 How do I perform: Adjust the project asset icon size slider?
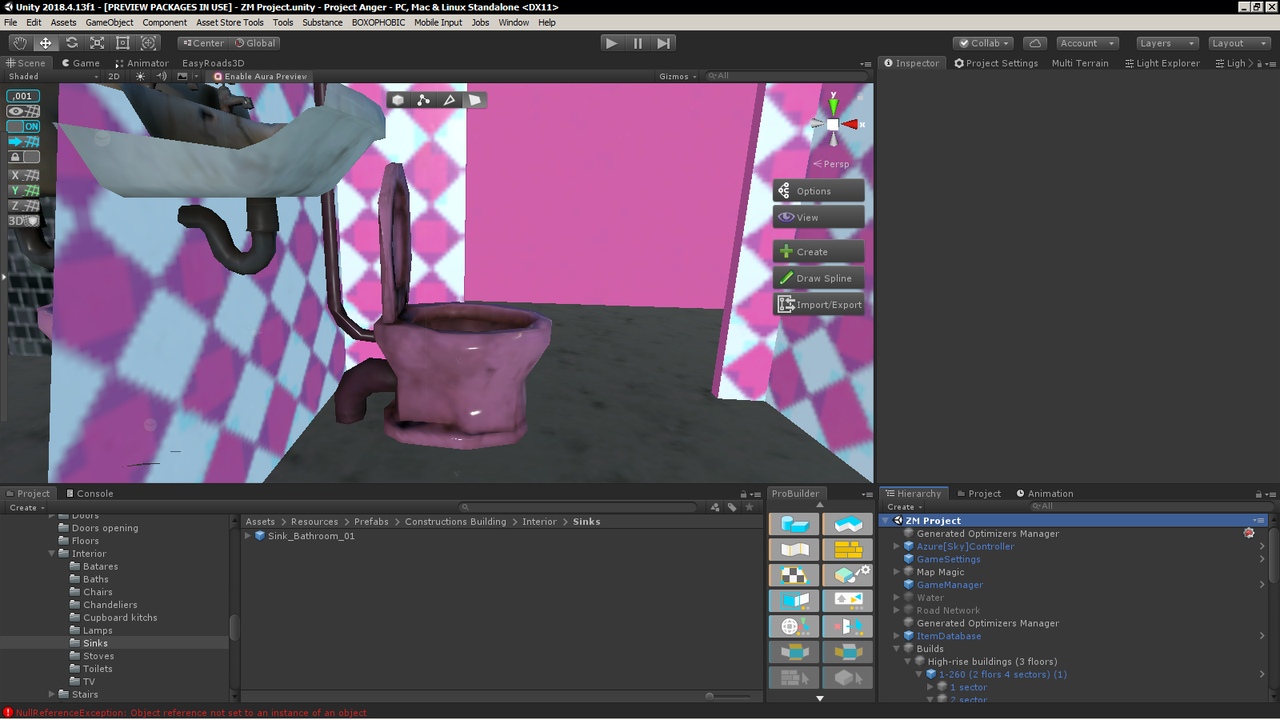[x=709, y=696]
